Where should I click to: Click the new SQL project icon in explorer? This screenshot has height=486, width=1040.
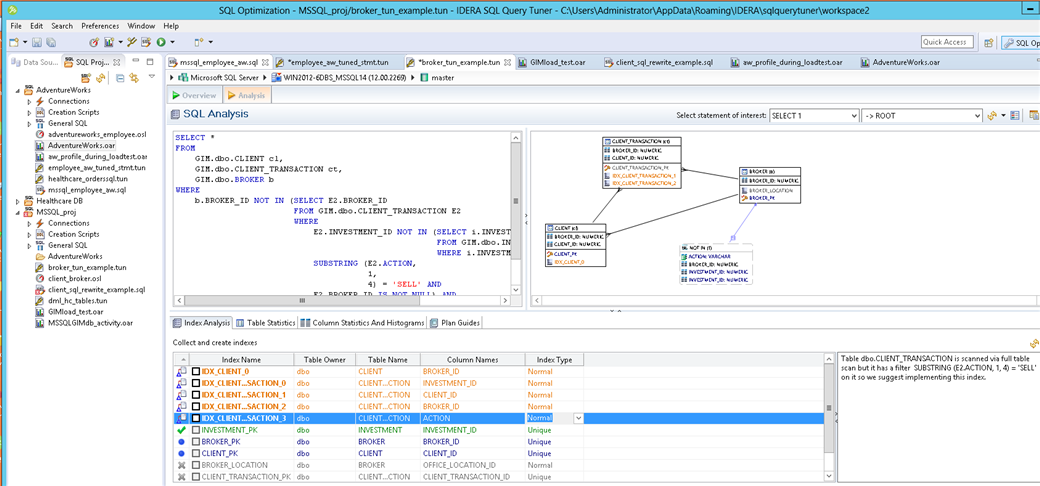[x=86, y=78]
